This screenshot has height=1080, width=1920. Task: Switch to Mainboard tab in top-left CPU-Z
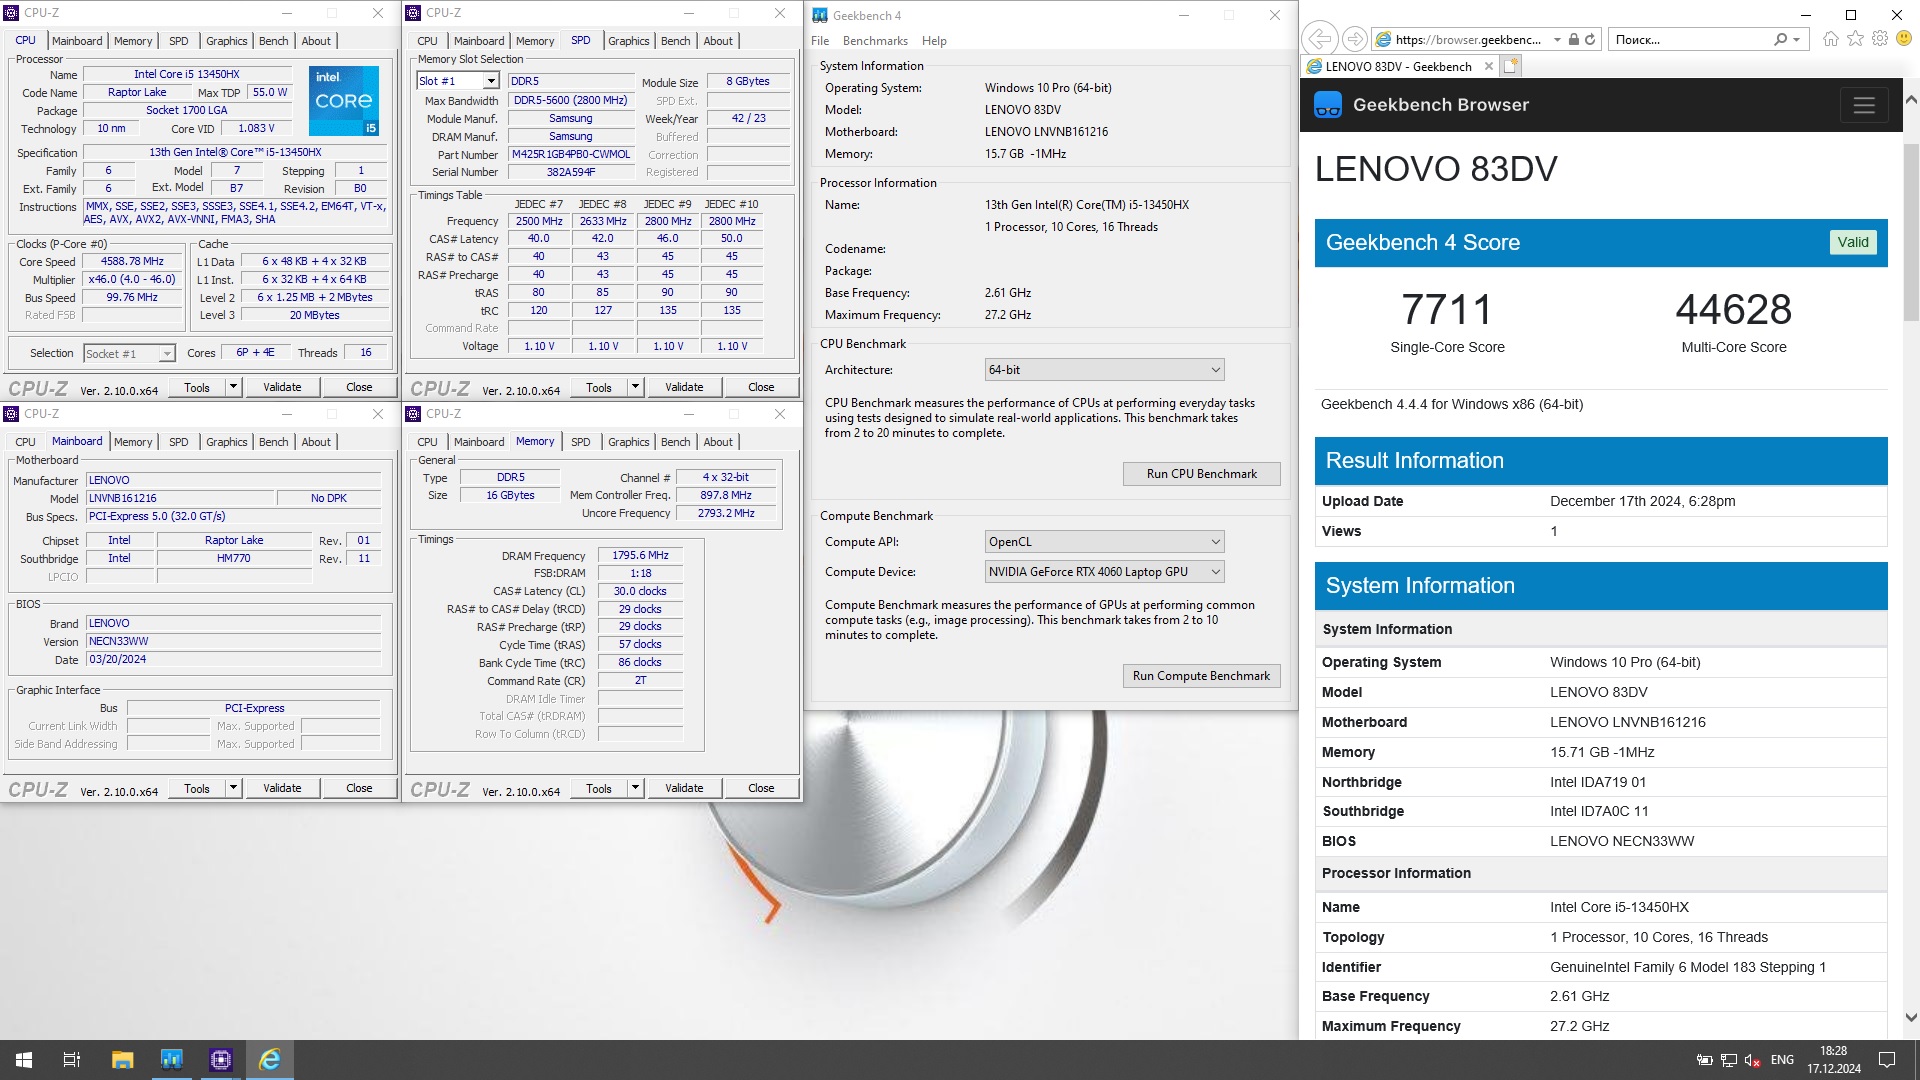77,41
